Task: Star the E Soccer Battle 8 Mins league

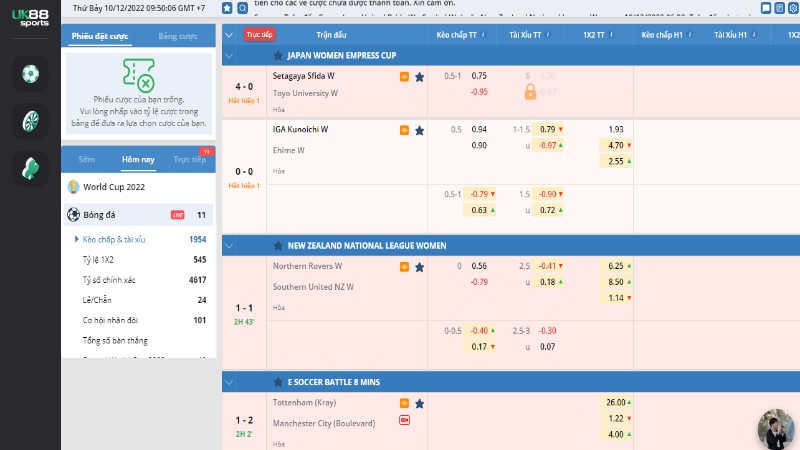Action: pyautogui.click(x=278, y=382)
